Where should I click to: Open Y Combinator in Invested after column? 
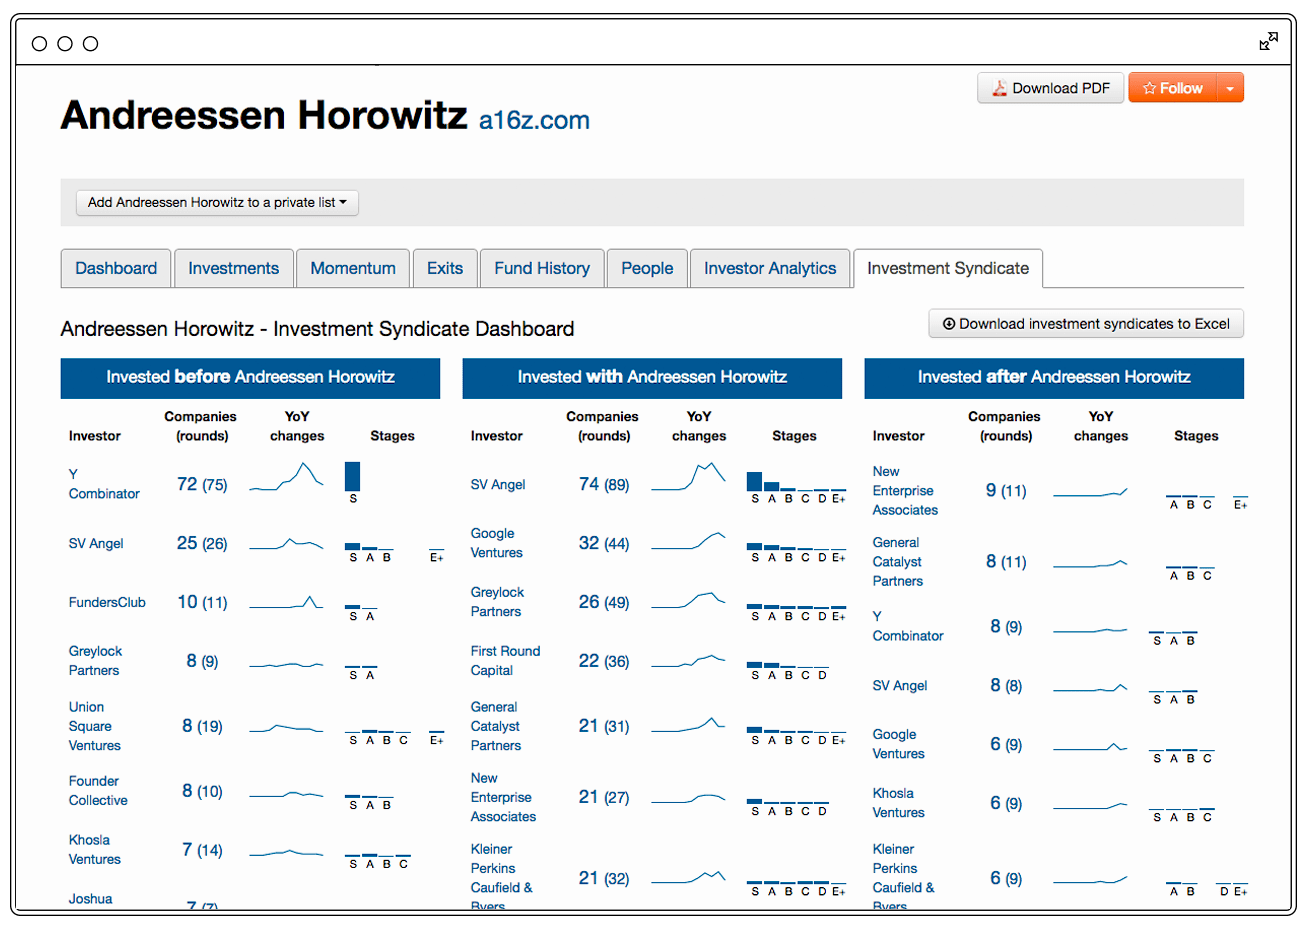pyautogui.click(x=907, y=626)
